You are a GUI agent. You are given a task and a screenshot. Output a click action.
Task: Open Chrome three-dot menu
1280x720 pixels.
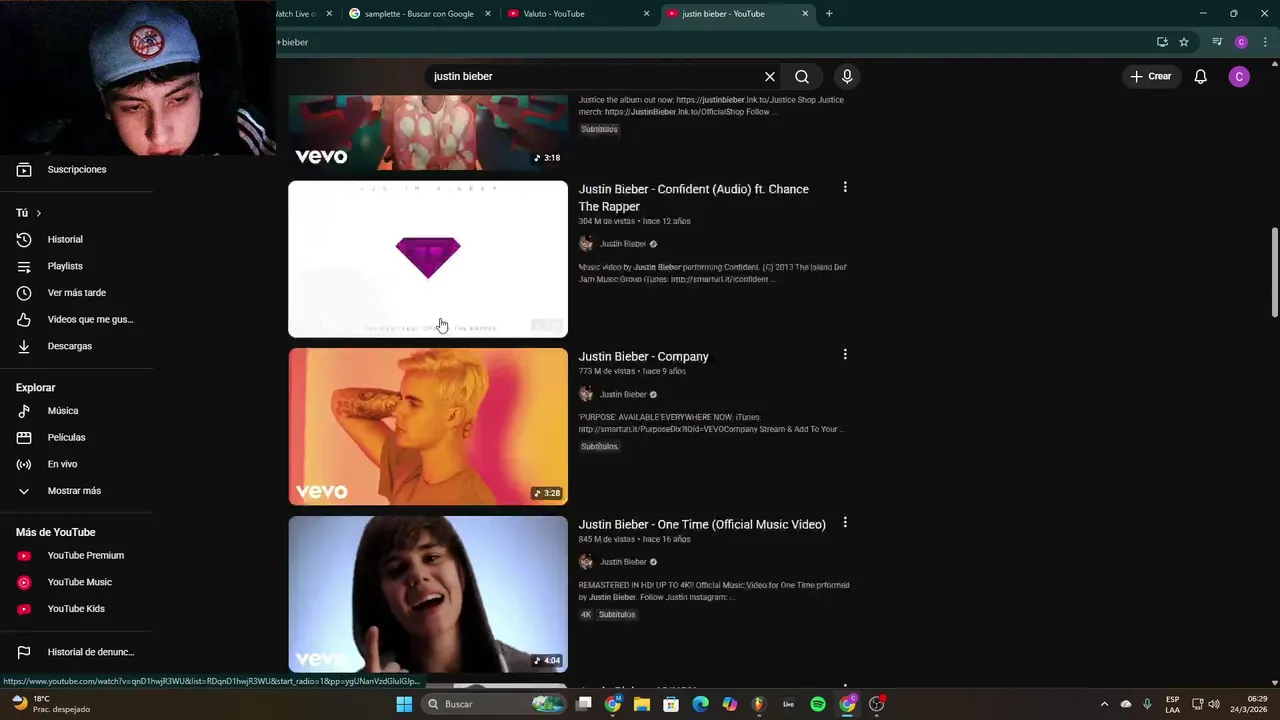[x=1265, y=42]
